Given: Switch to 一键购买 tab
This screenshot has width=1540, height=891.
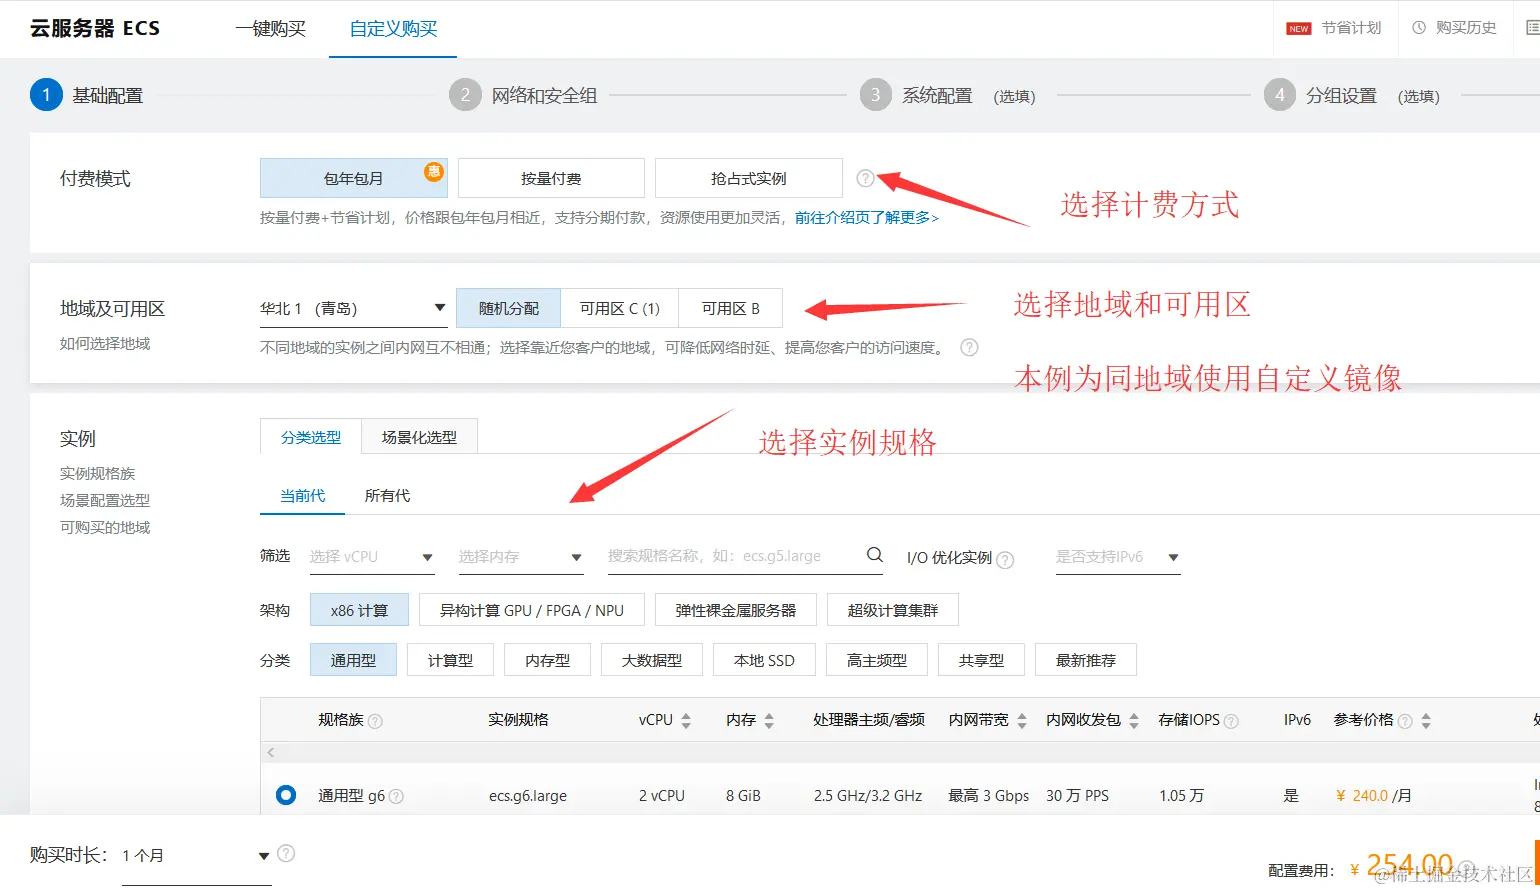Looking at the screenshot, I should point(270,29).
